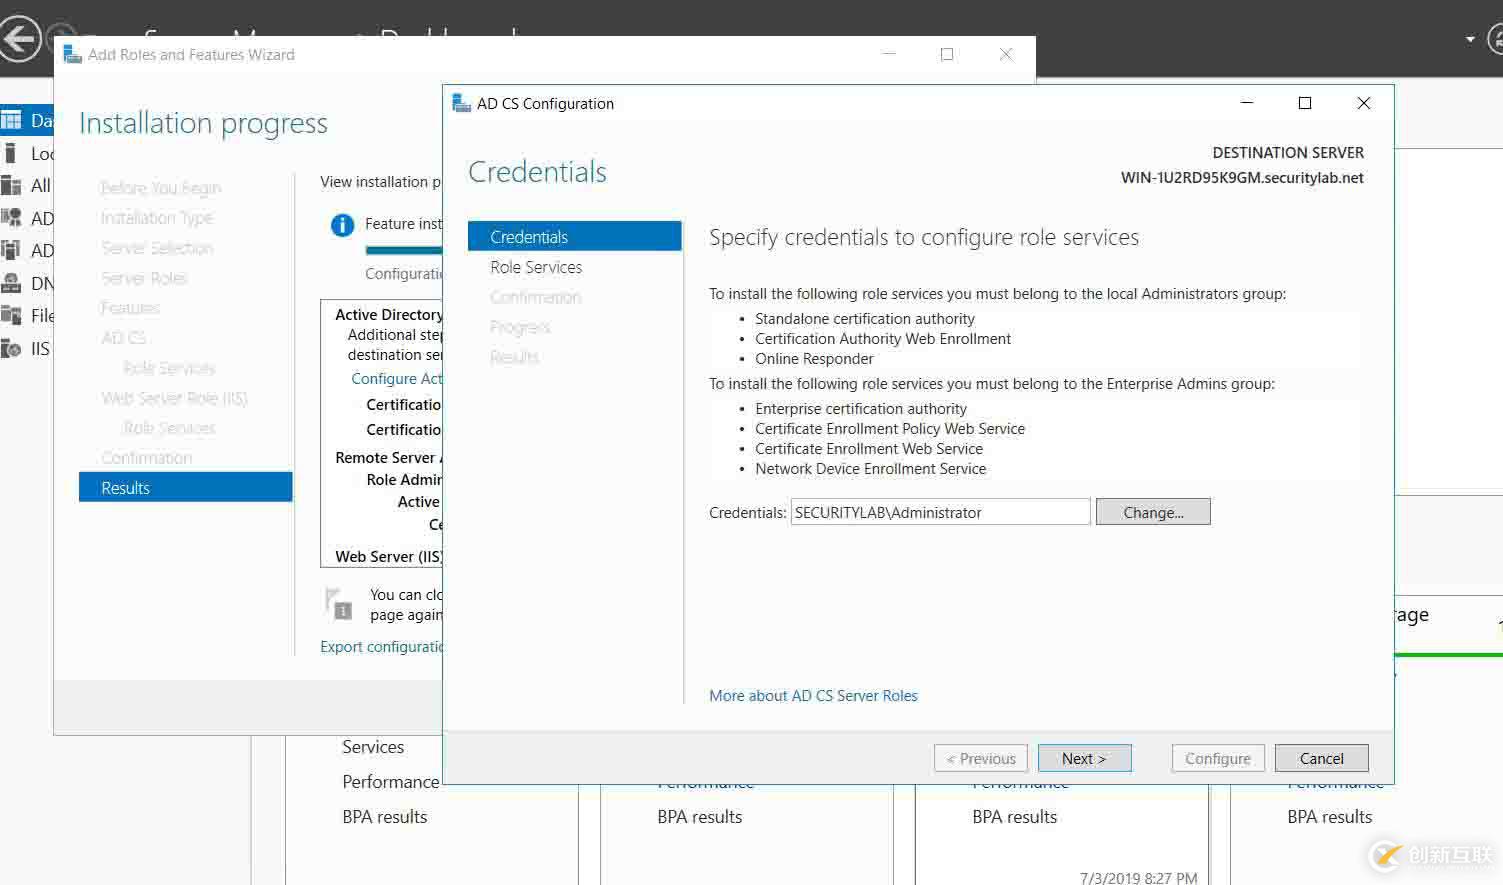Click the Add Roles and Features Wizard title icon
1503x885 pixels.
[x=72, y=54]
